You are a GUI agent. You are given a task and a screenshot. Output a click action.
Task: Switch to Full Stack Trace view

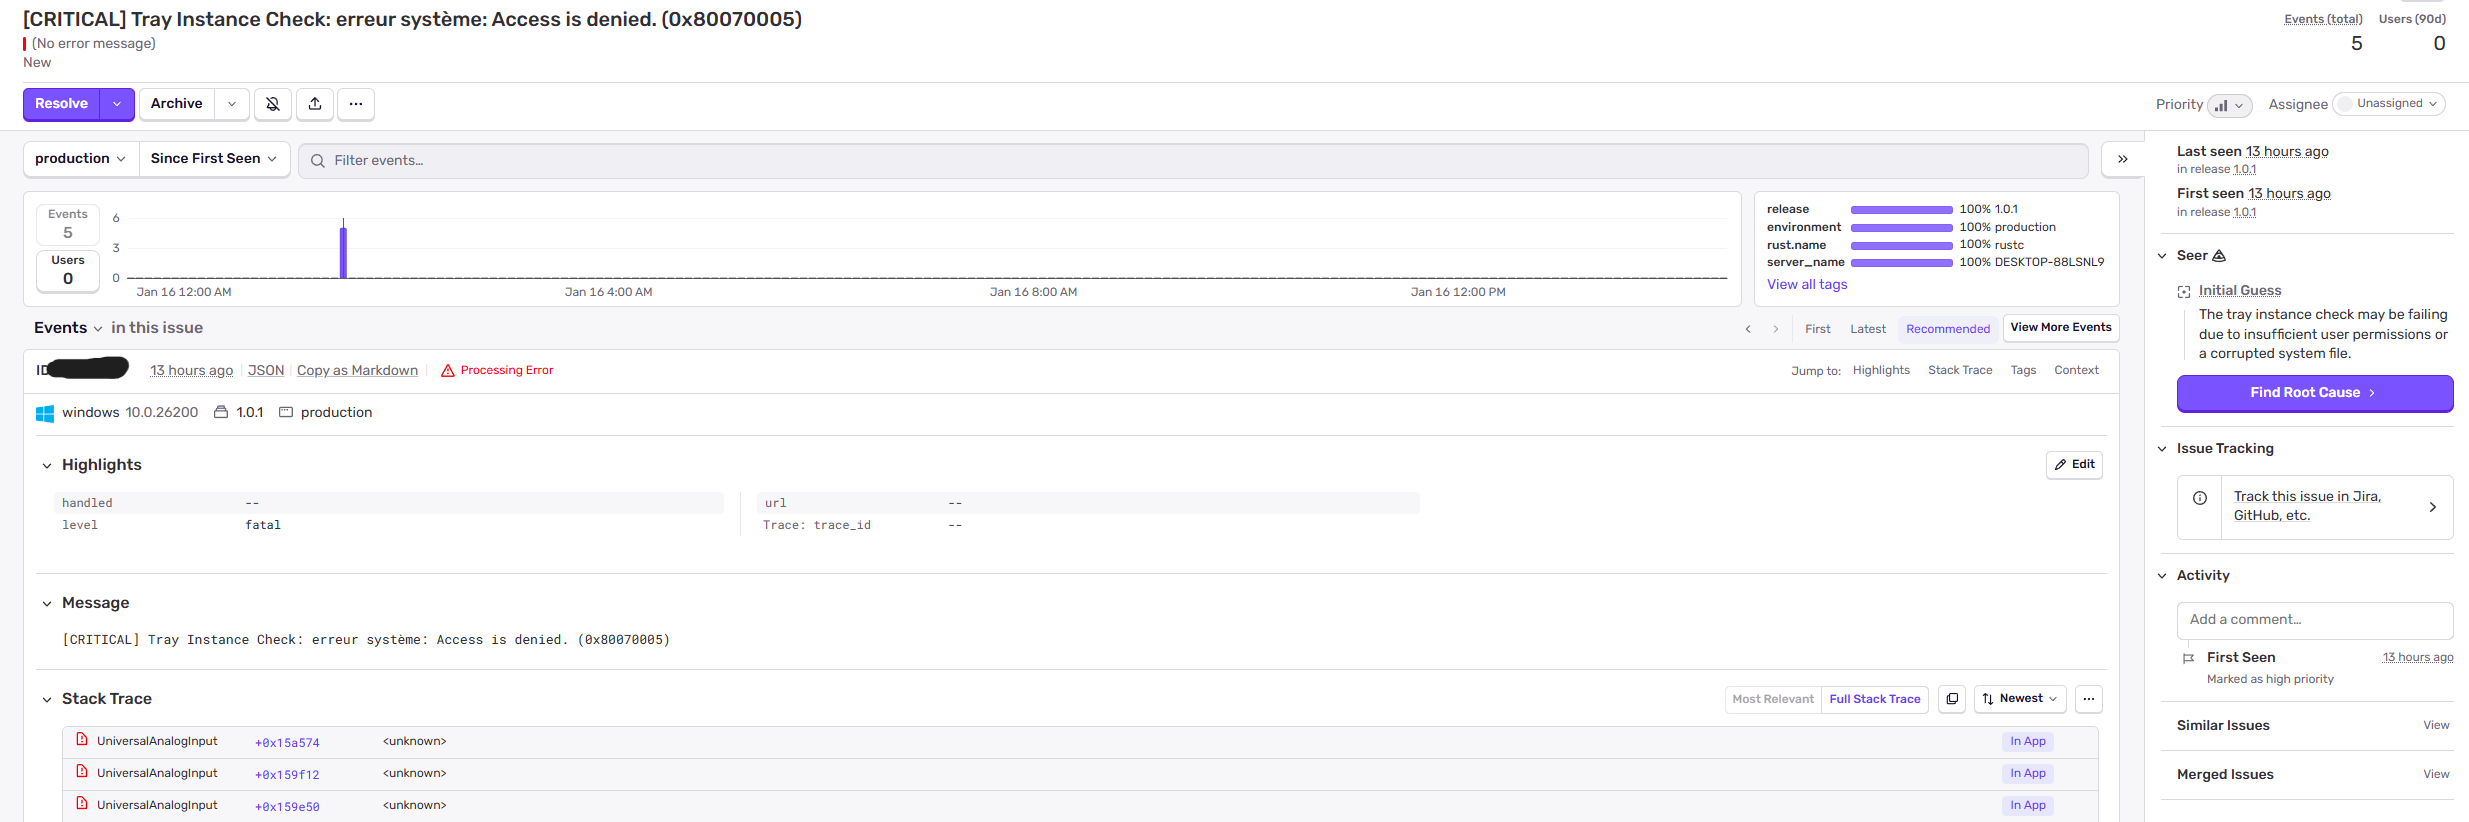tap(1874, 699)
